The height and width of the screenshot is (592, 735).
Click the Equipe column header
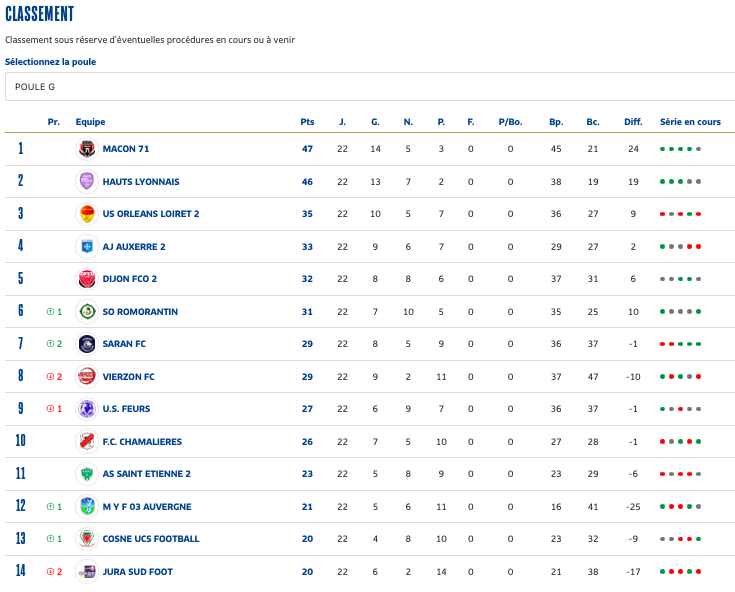tap(90, 122)
